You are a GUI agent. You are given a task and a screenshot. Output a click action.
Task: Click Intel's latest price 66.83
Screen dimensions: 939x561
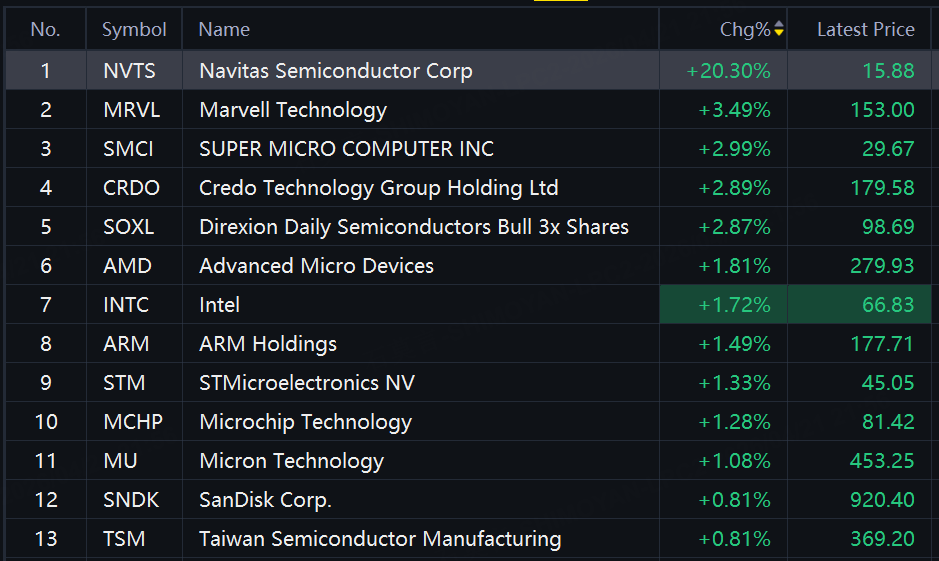pyautogui.click(x=888, y=305)
